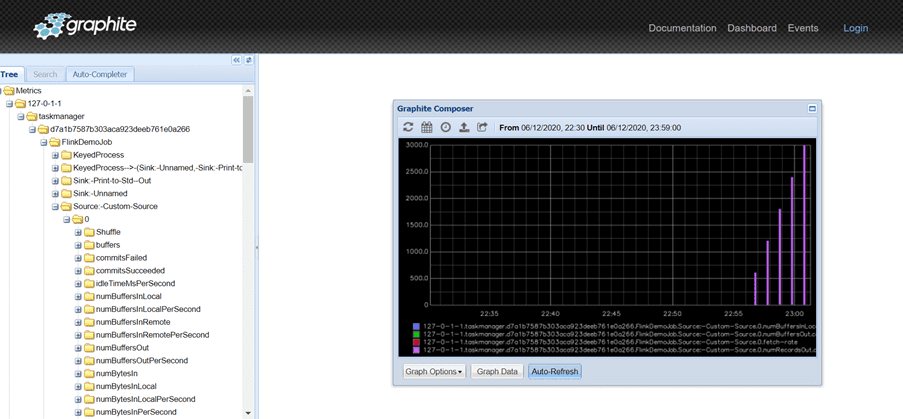903x419 pixels.
Task: Expand the Sink:-Print-to-Std--Out node
Action: (55, 181)
